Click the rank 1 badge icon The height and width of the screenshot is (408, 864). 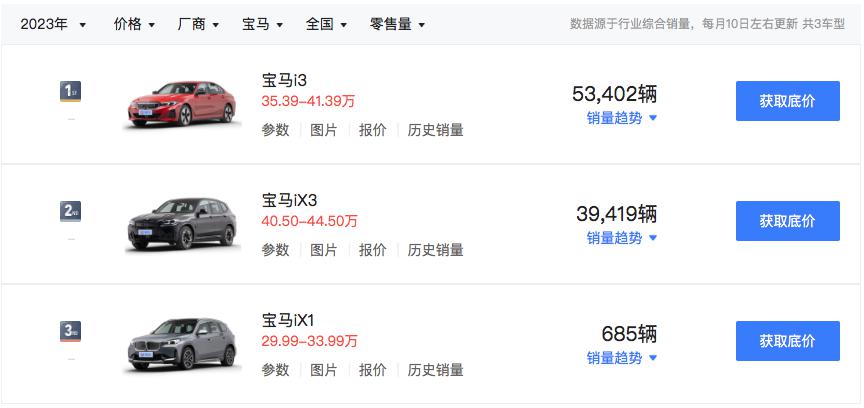70,93
